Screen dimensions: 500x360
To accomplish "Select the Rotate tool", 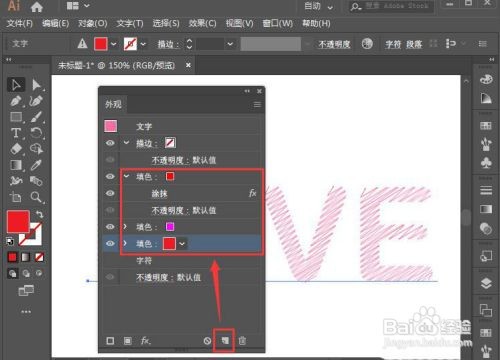I will coord(36,133).
